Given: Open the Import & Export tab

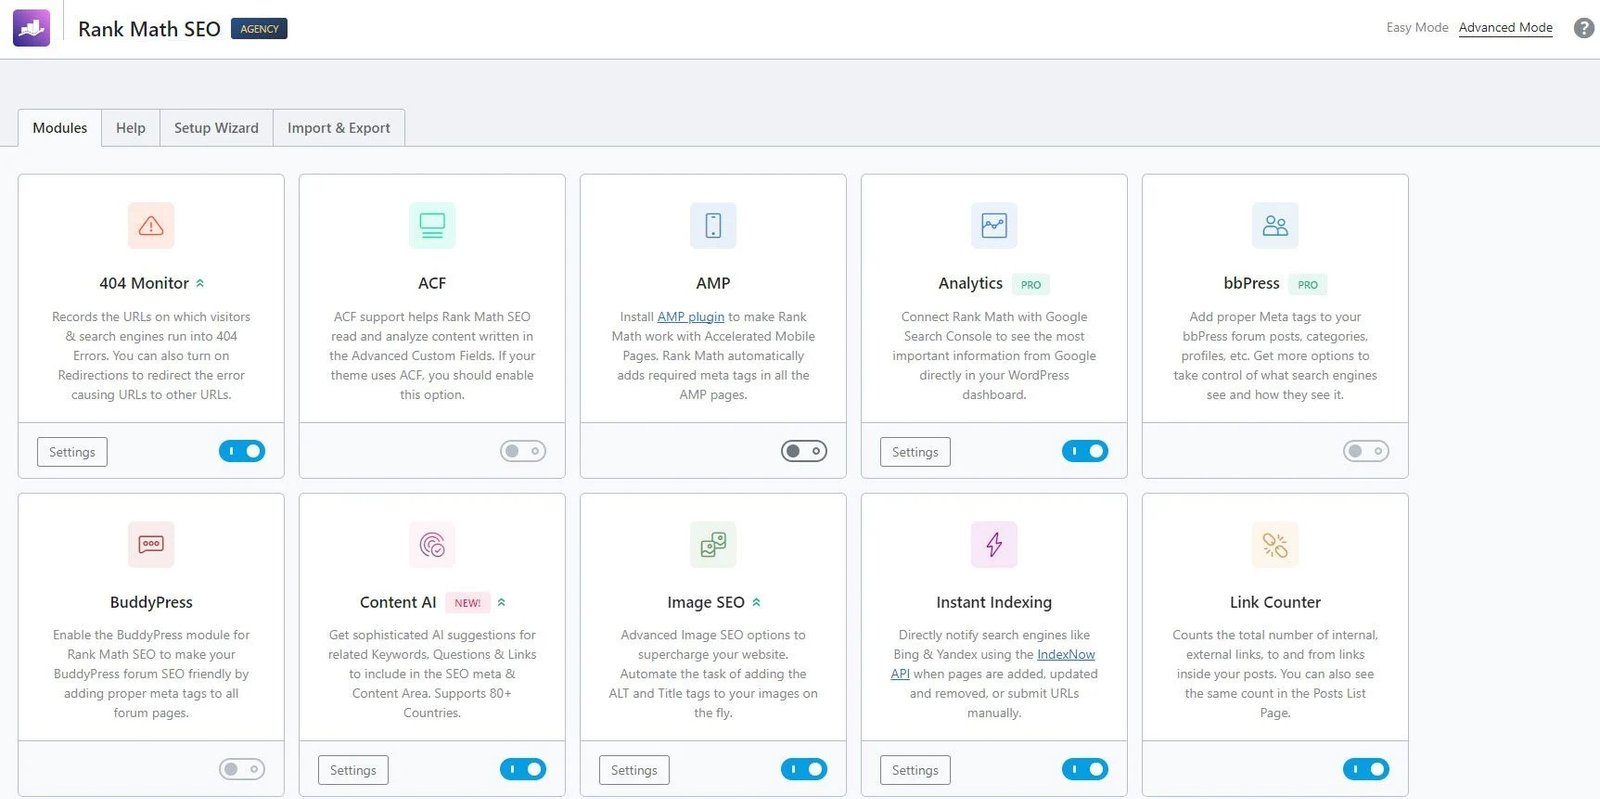Looking at the screenshot, I should pyautogui.click(x=339, y=128).
